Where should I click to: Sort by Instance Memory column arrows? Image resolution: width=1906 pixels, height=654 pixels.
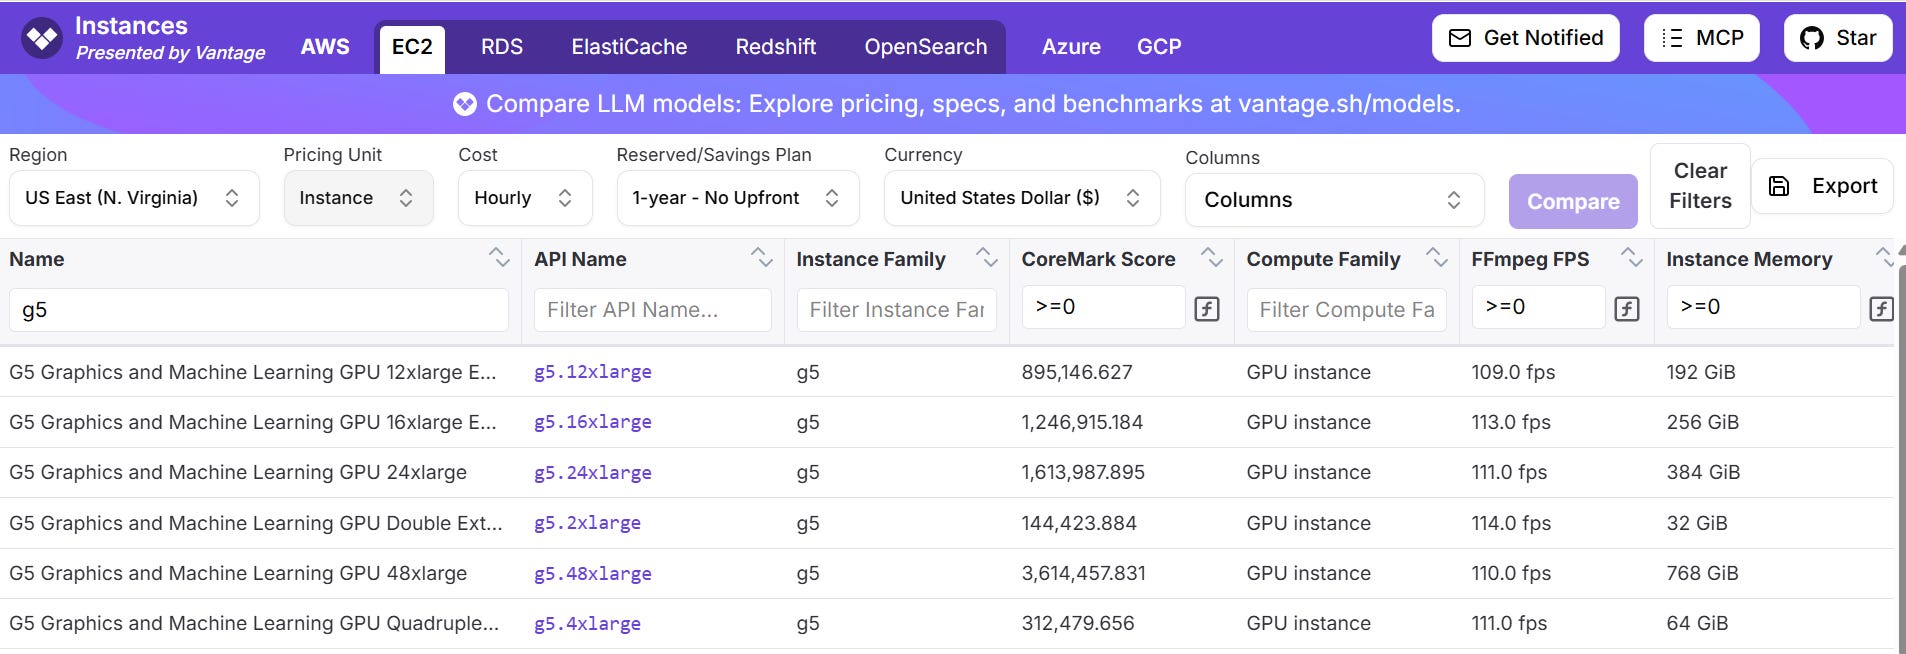pos(1885,258)
